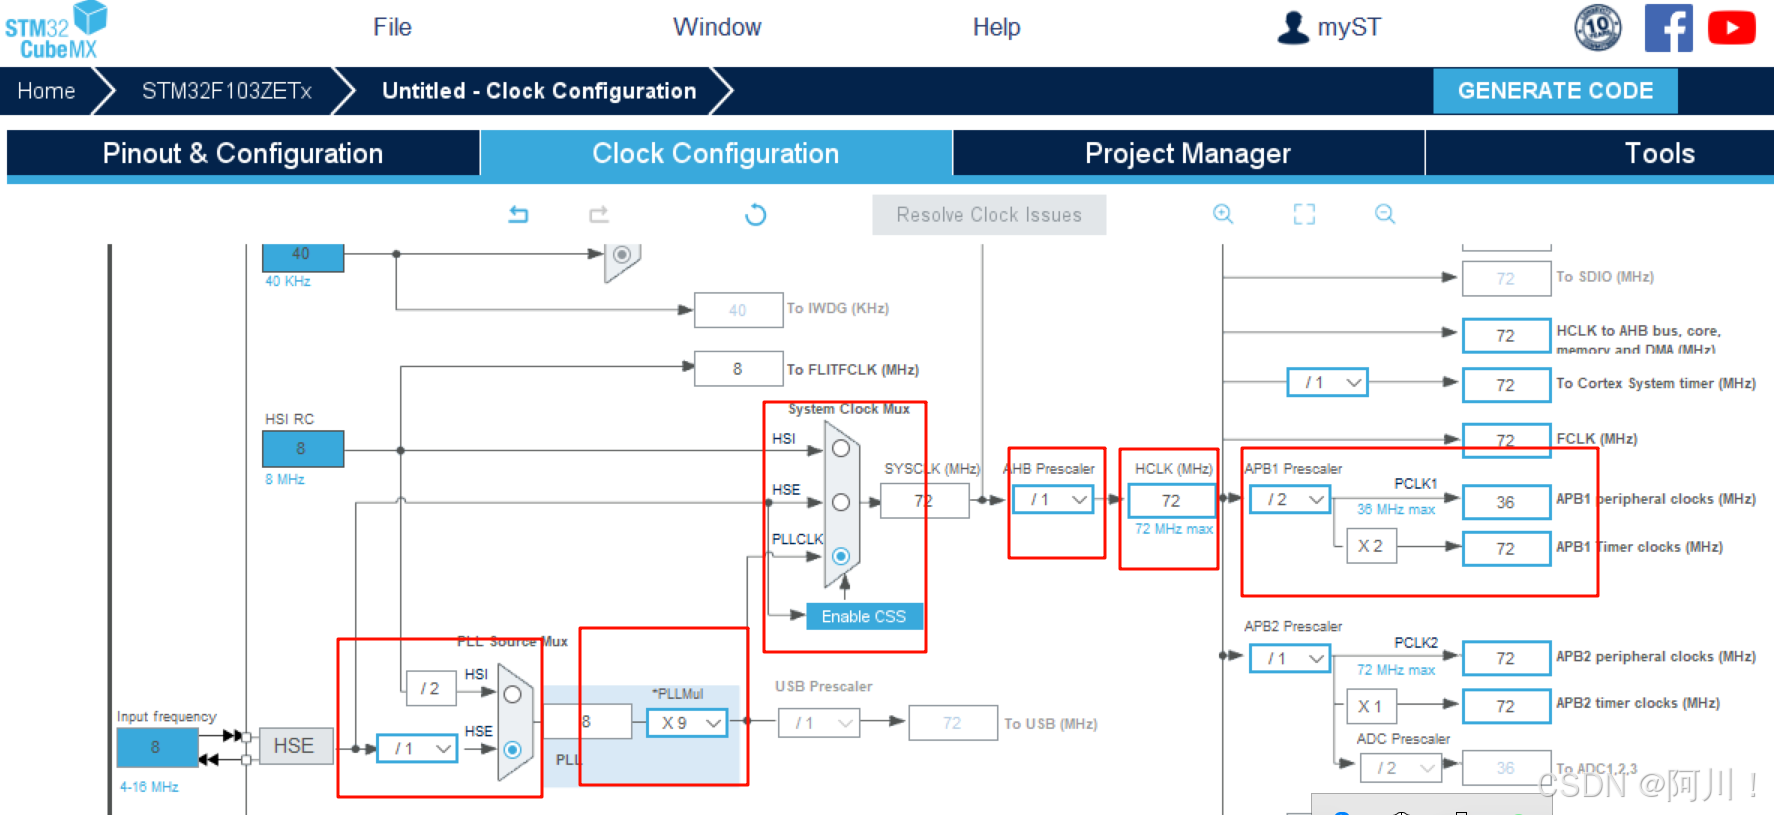
Task: Zoom out of the clock diagram
Action: pos(1385,214)
